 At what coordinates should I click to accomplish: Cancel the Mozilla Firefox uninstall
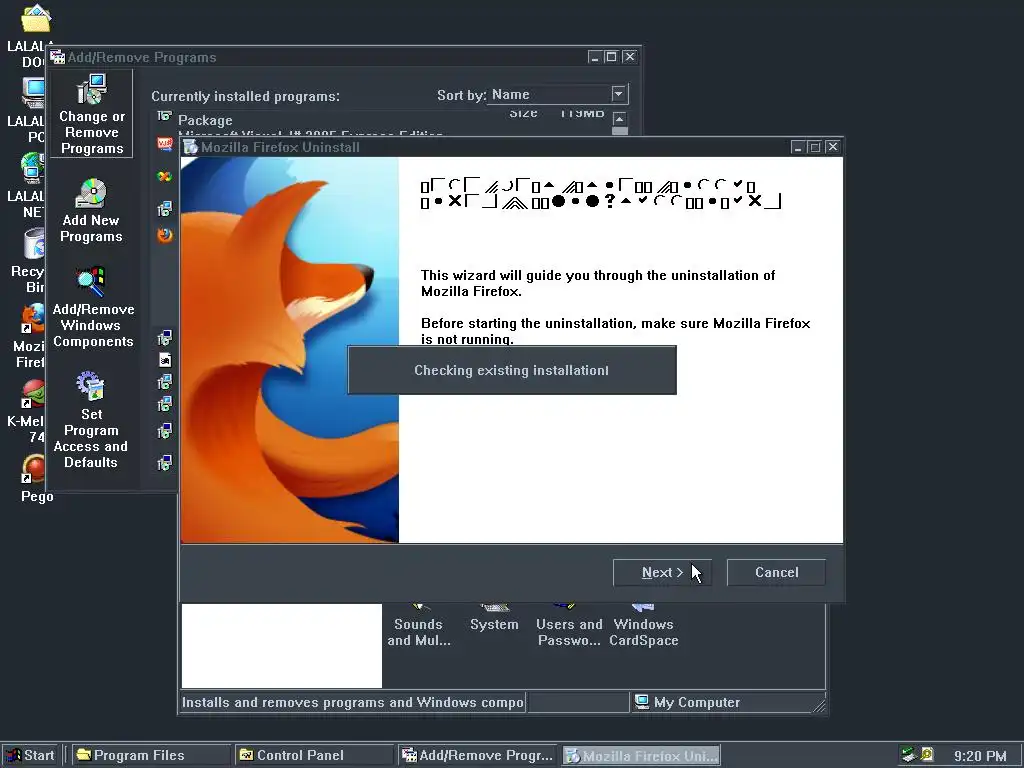tap(776, 572)
